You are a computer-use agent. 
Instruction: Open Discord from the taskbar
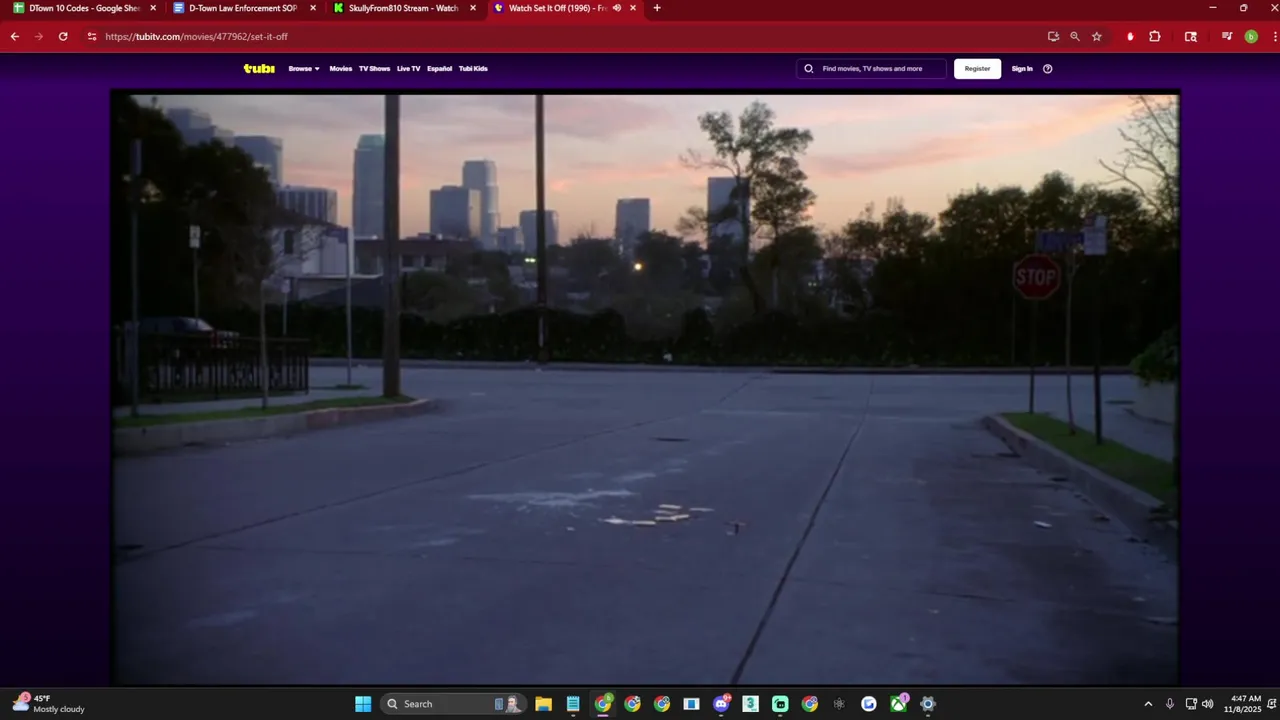click(x=721, y=704)
